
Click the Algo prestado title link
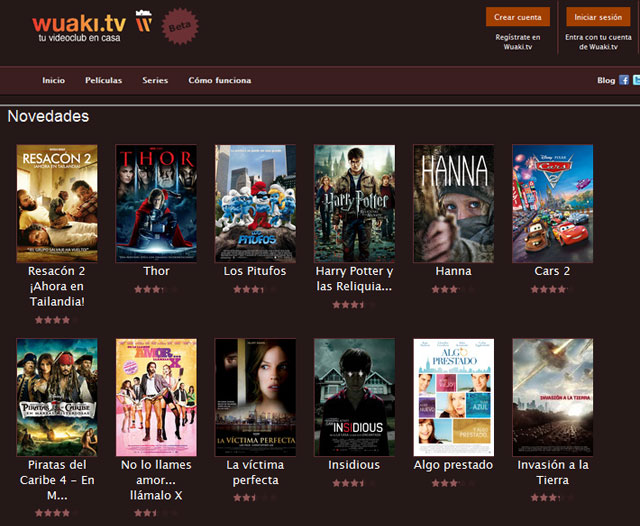[453, 465]
